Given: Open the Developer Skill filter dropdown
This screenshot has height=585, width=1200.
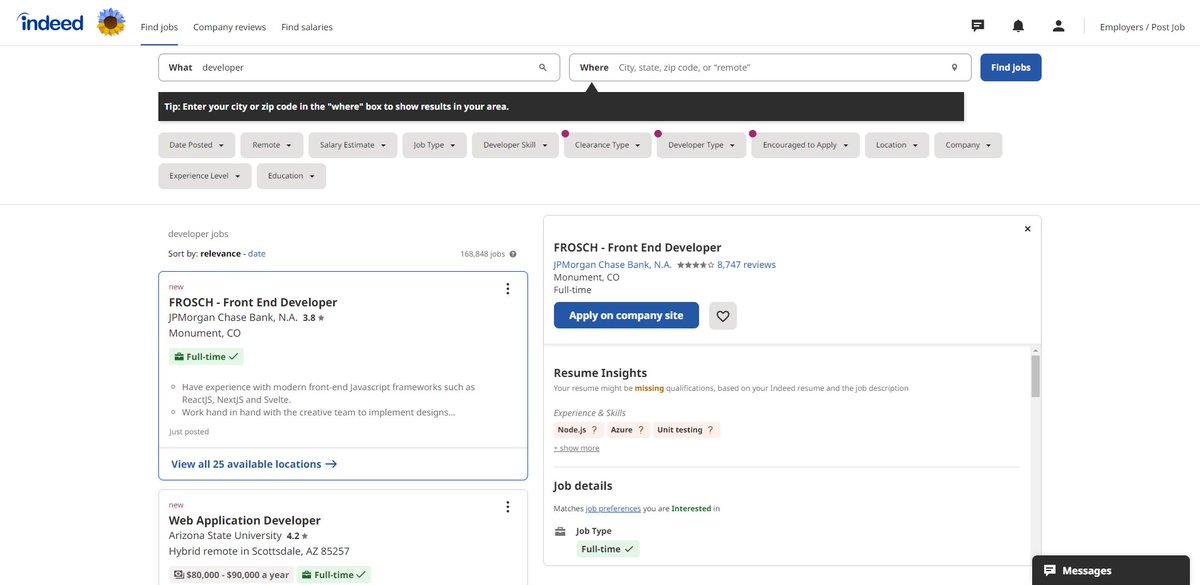Looking at the screenshot, I should click(515, 145).
